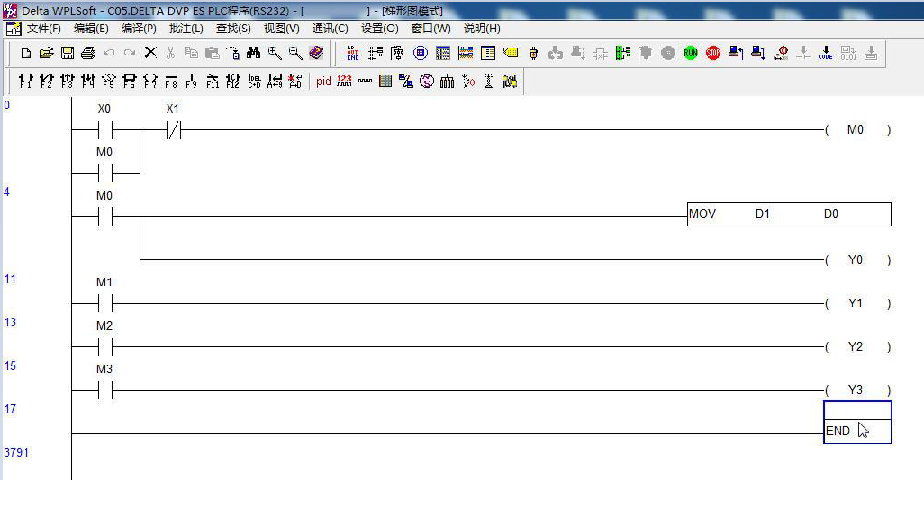Image resolution: width=924 pixels, height=508 pixels.
Task: Open the 说明(H) help menu
Action: 482,28
